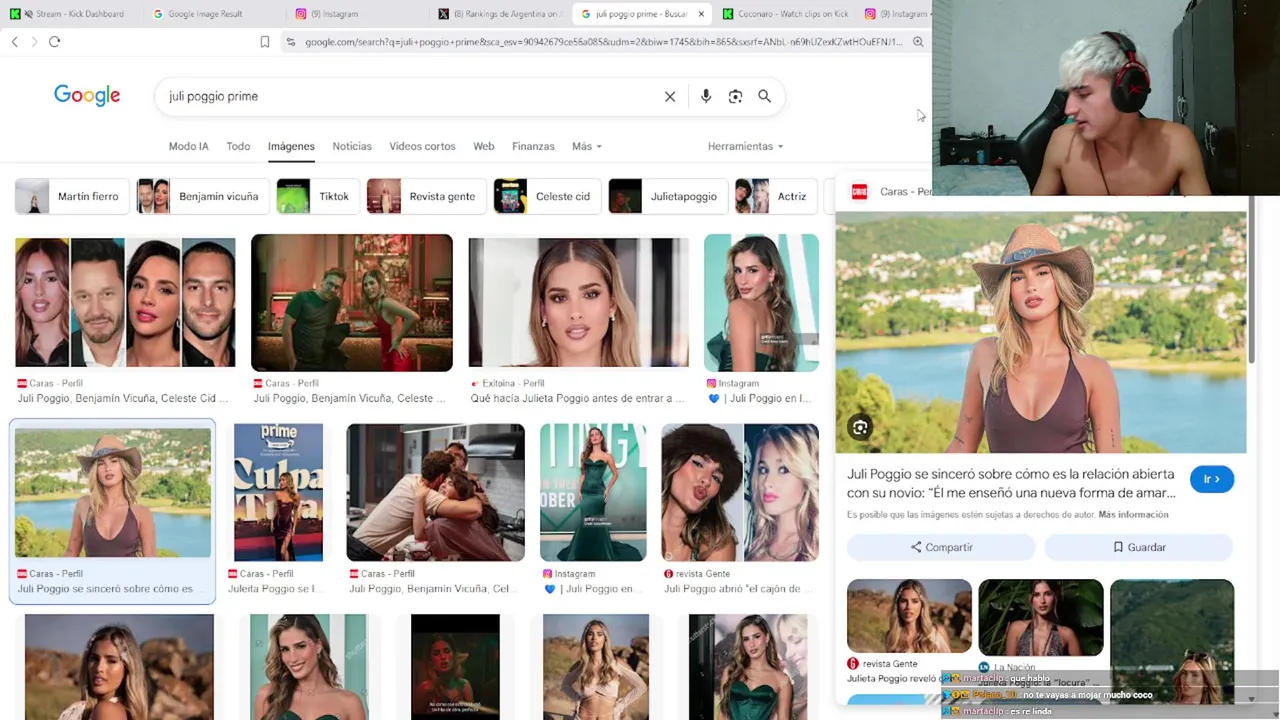The image size is (1280, 720).
Task: Switch to the Rankings de Argentina tab
Action: tap(500, 14)
